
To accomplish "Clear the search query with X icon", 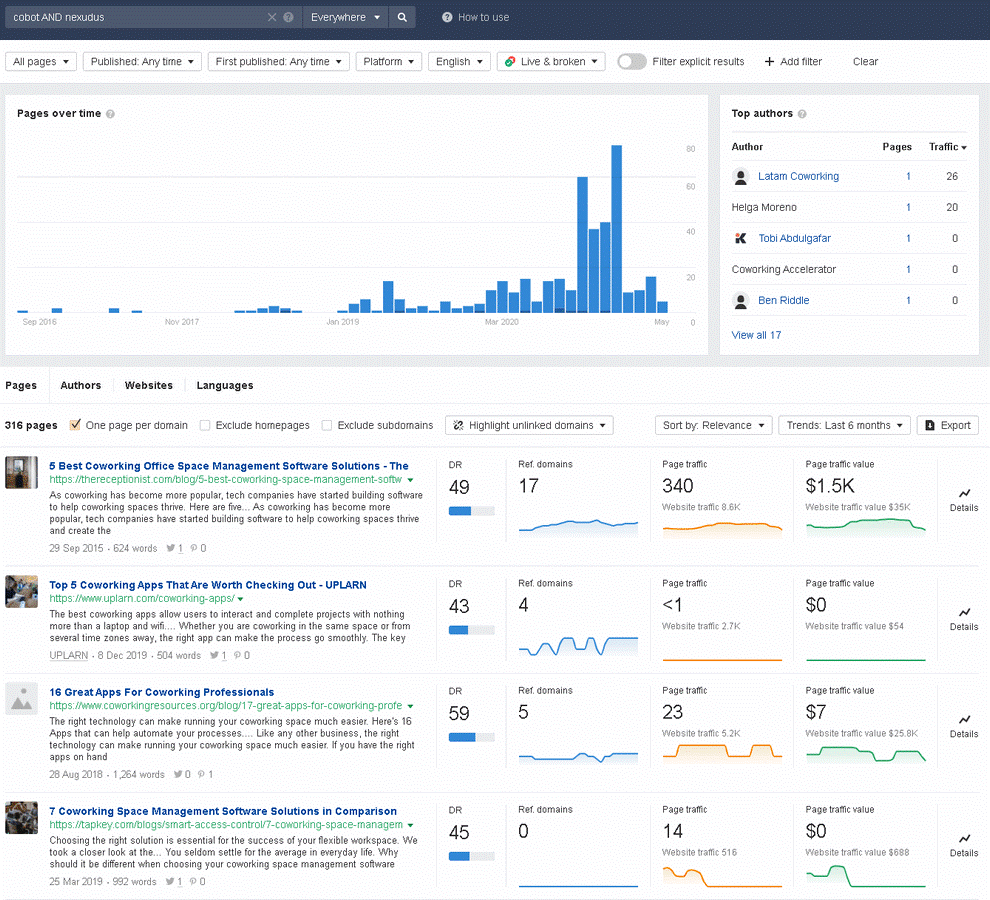I will point(272,17).
